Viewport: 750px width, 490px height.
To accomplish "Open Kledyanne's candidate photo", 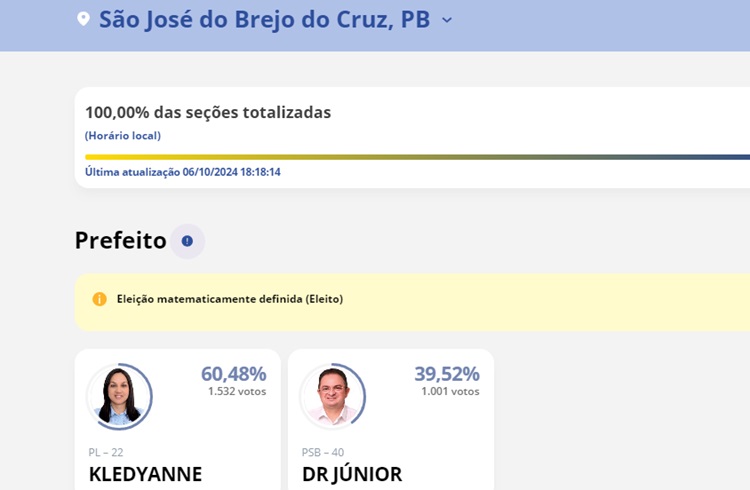I will tap(118, 396).
